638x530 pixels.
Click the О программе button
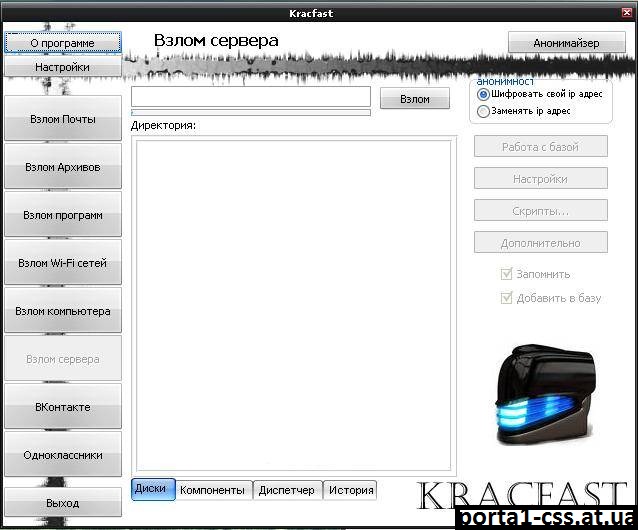(62, 43)
